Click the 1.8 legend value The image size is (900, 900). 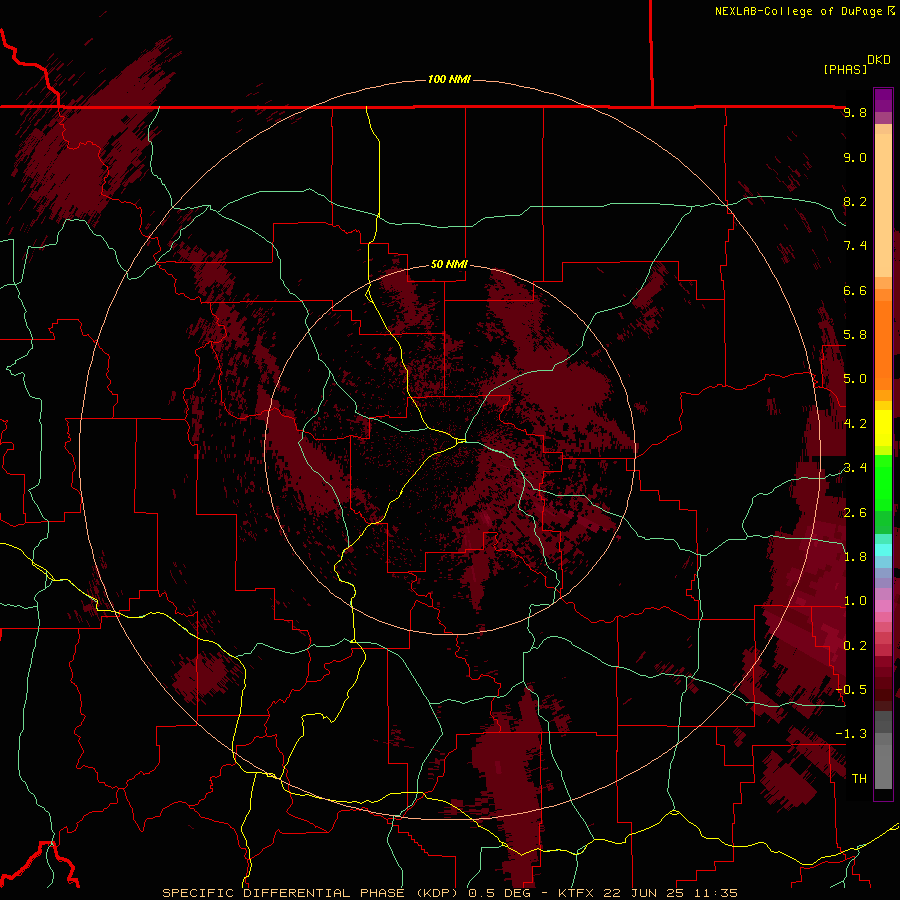pyautogui.click(x=855, y=557)
